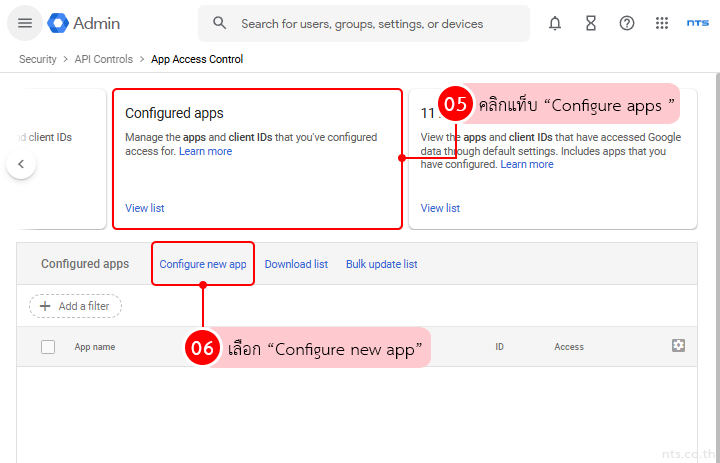720x463 pixels.
Task: Open the help question mark icon
Action: click(x=627, y=23)
